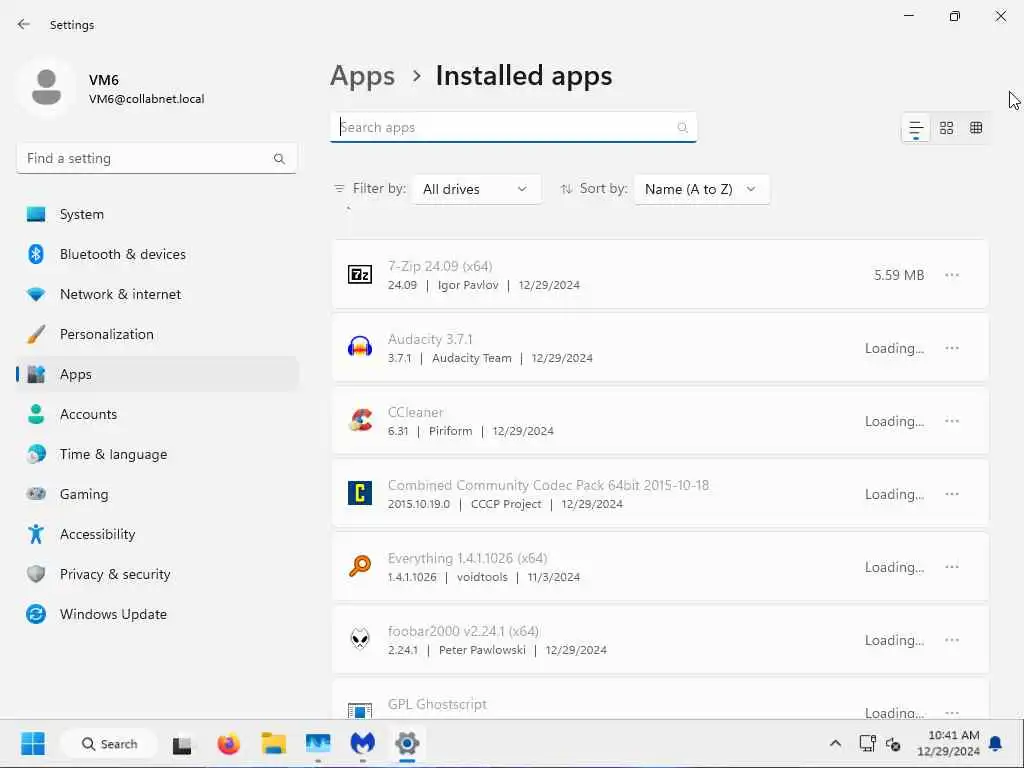Viewport: 1024px width, 768px height.
Task: Open more options for CCleaner
Action: tap(952, 421)
